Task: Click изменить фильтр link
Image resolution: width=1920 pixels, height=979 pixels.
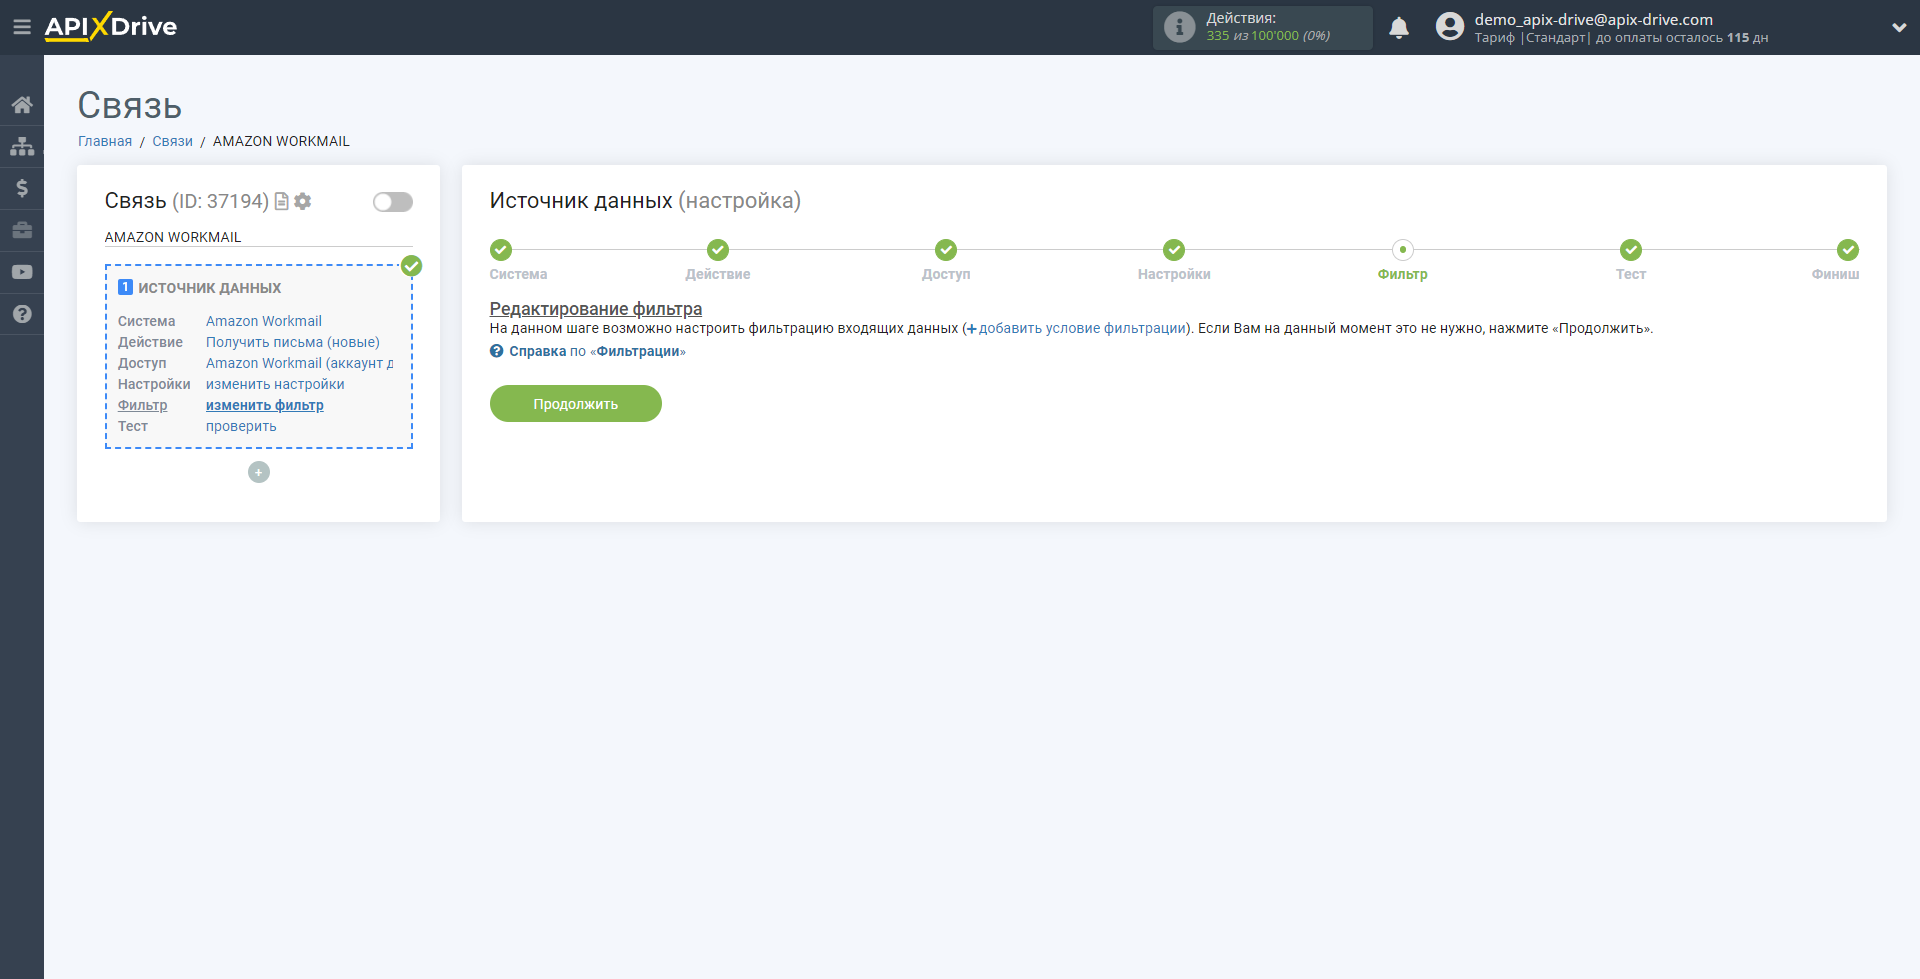Action: coord(265,405)
